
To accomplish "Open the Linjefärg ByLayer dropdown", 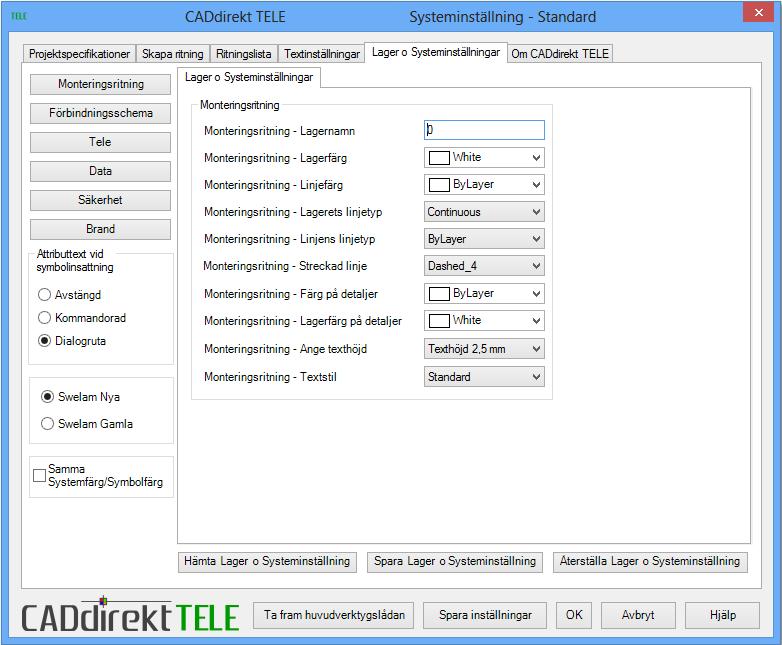I will click(484, 185).
